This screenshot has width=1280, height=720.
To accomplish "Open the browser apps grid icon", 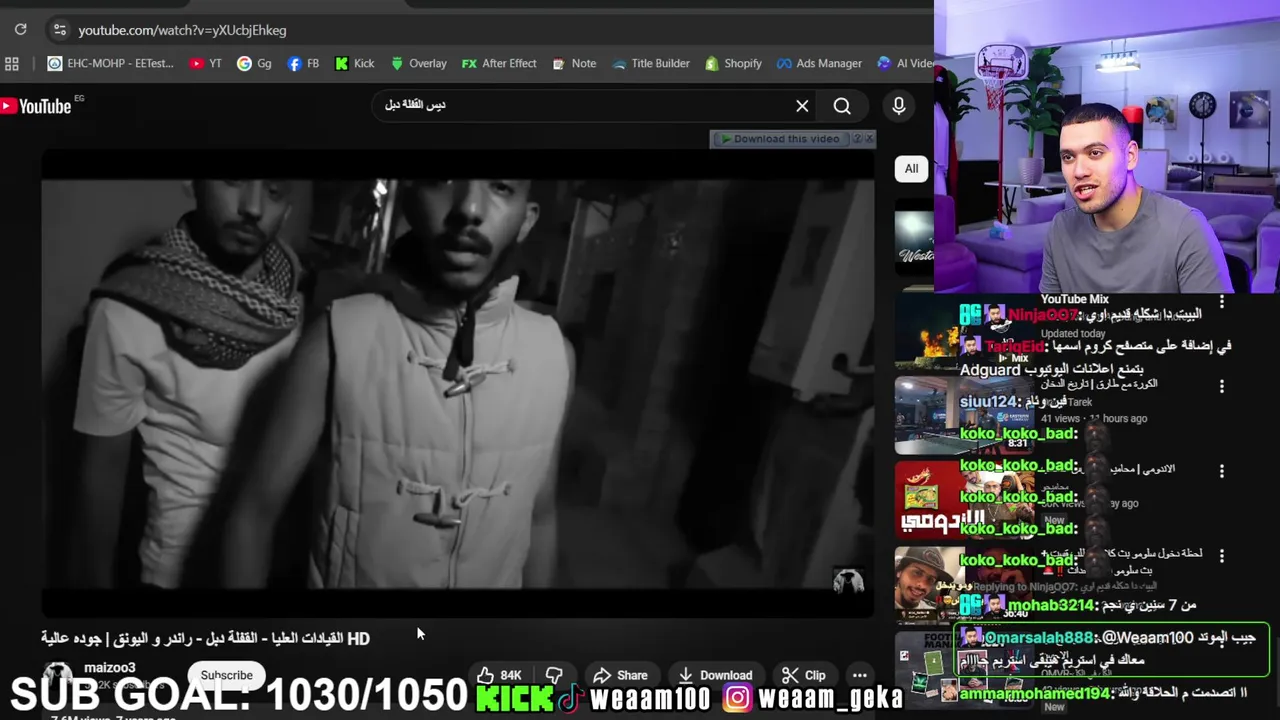I will pos(12,64).
